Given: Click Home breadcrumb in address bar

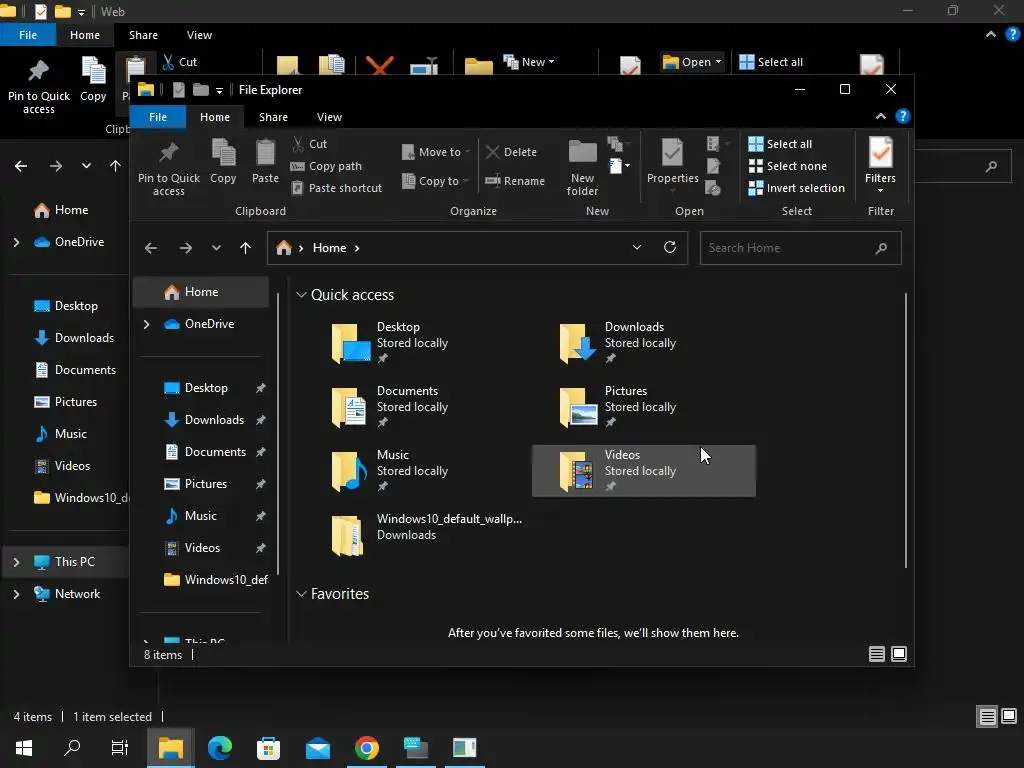Looking at the screenshot, I should click(x=329, y=248).
